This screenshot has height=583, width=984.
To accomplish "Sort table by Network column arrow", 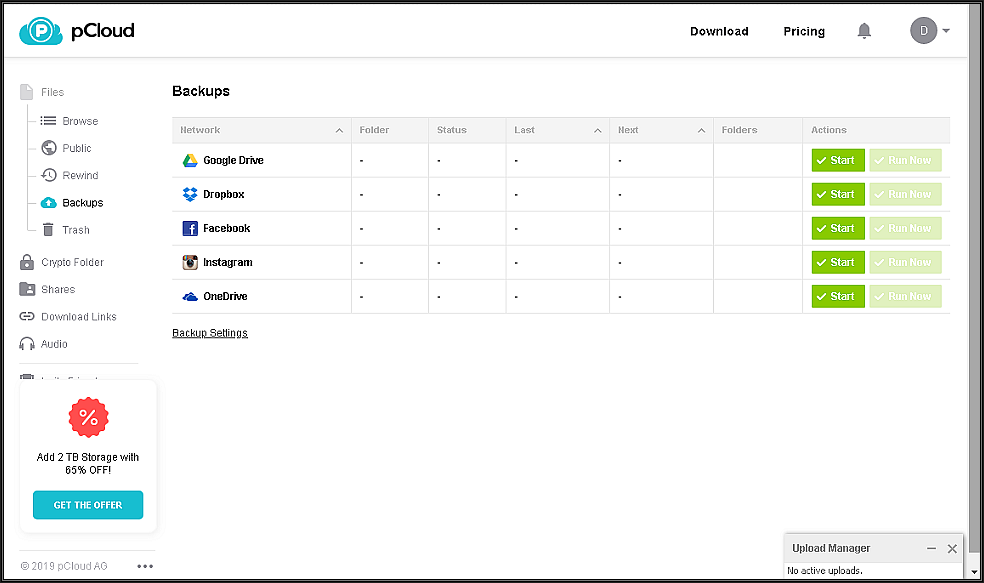I will coord(340,131).
